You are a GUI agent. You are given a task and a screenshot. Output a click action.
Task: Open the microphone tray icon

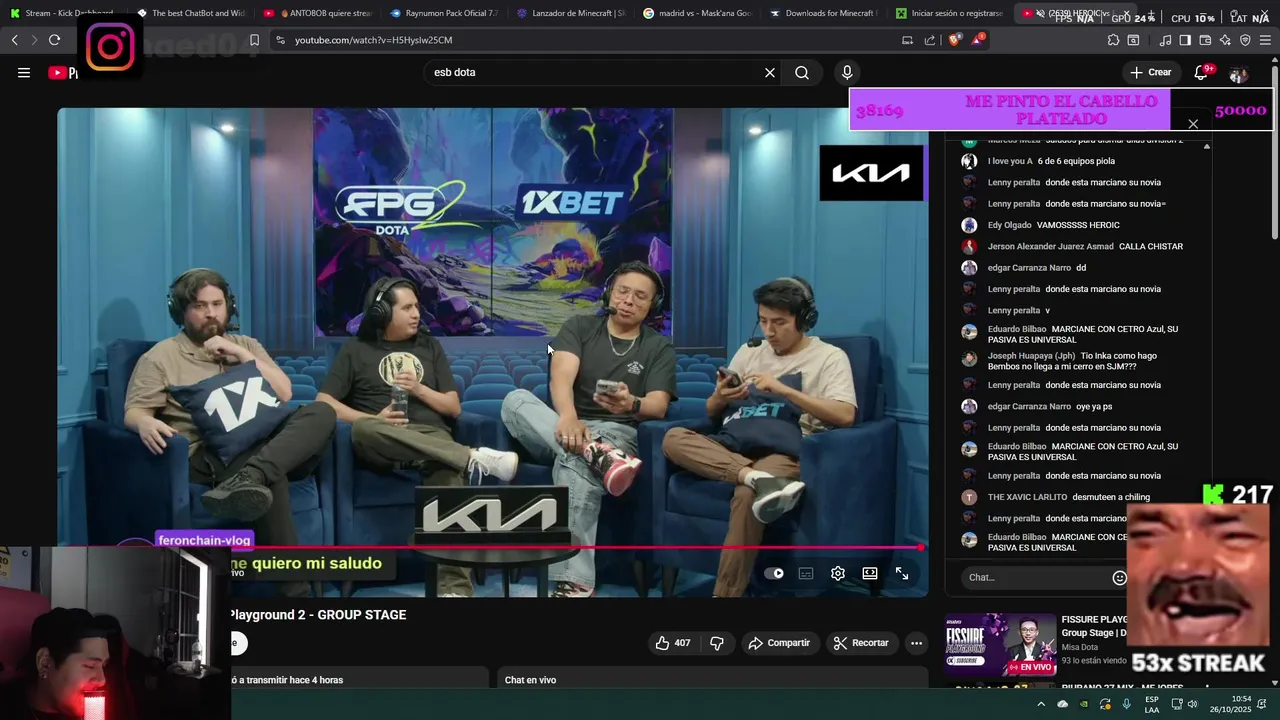1127,704
